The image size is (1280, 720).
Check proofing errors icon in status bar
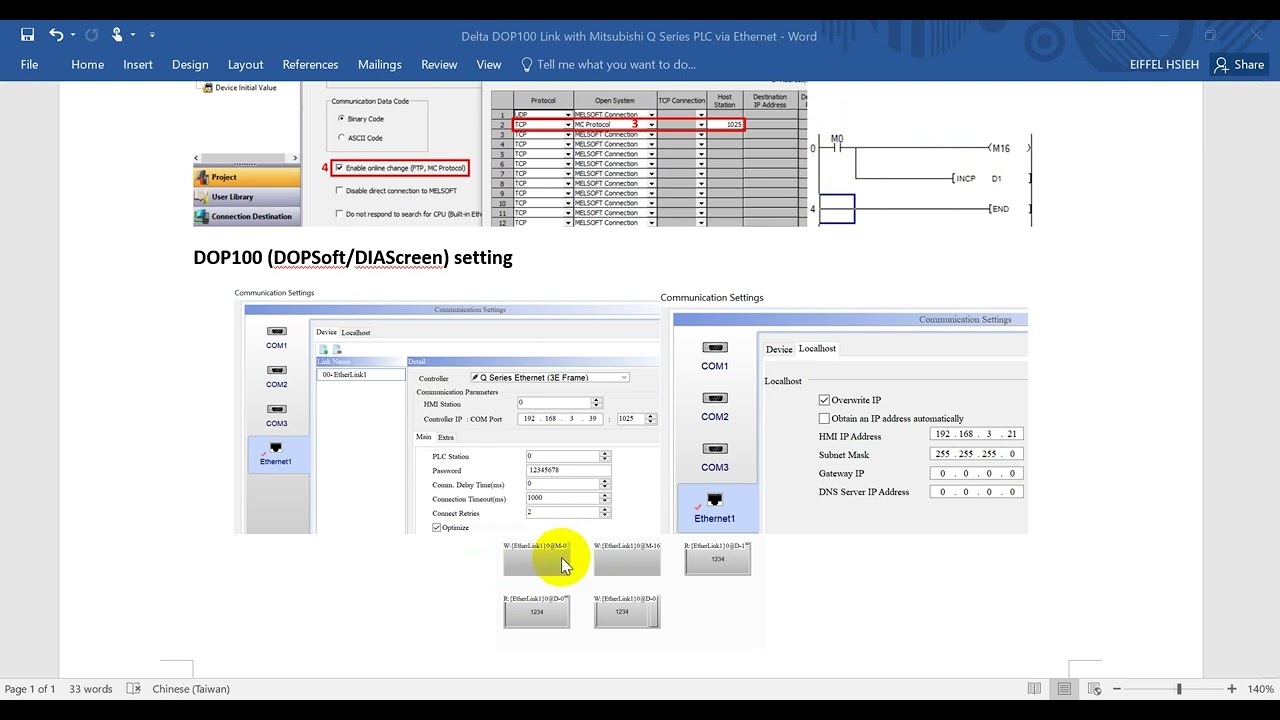point(133,689)
